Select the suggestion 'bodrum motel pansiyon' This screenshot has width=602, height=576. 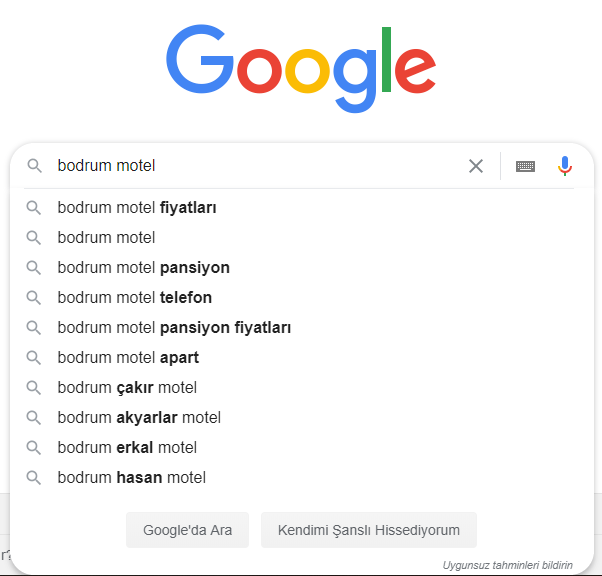pyautogui.click(x=301, y=268)
